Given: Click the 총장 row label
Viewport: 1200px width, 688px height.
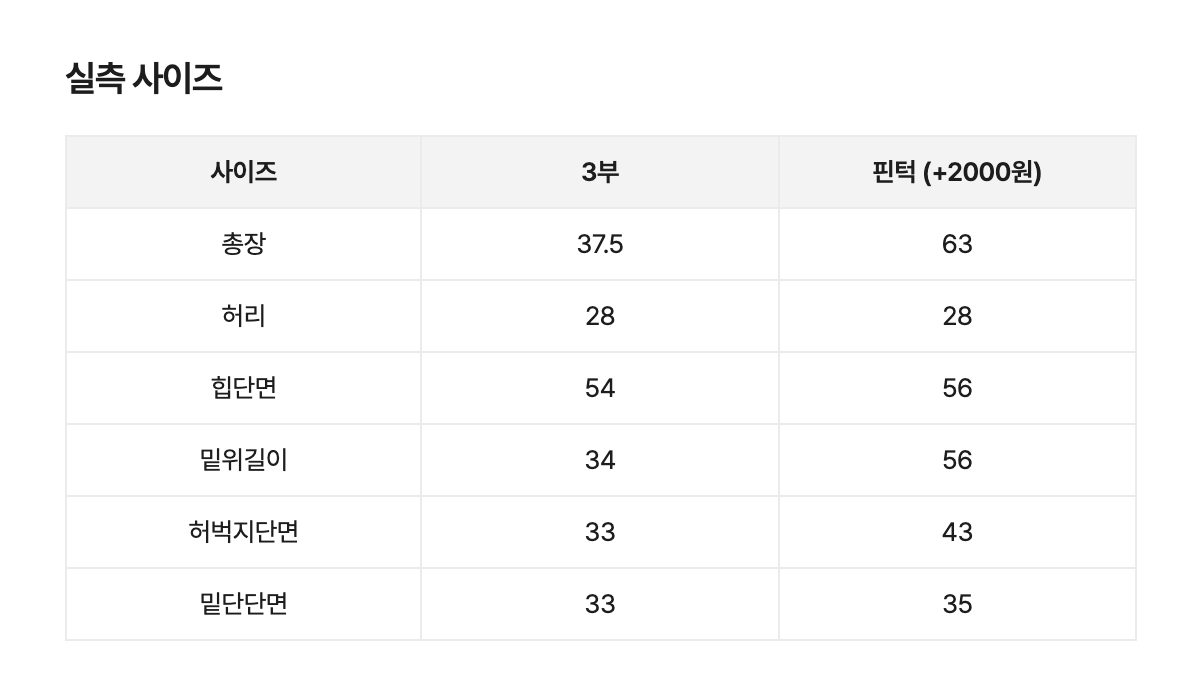Looking at the screenshot, I should [243, 244].
